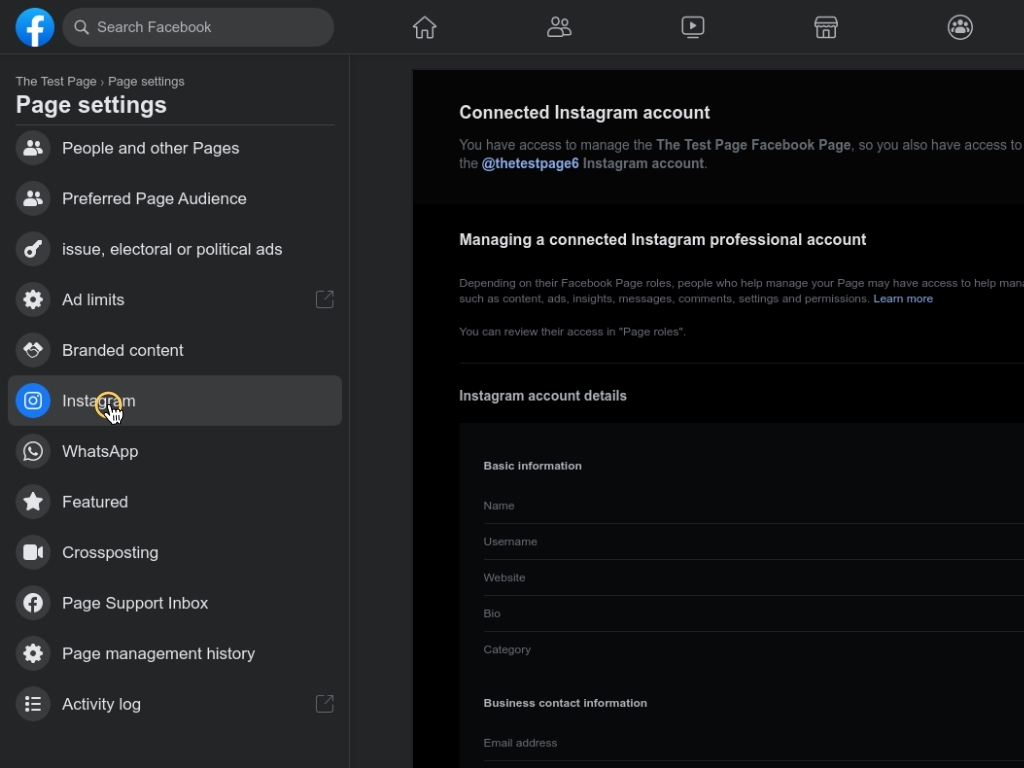Click the guitar icon for political ads
The width and height of the screenshot is (1024, 768).
pos(33,249)
